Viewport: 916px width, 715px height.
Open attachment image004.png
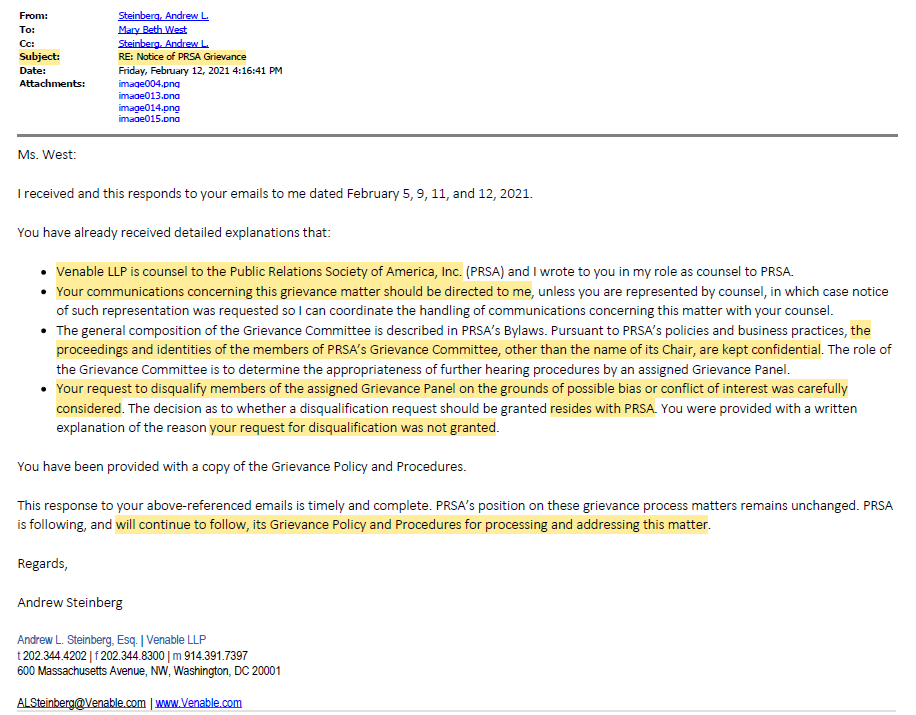pyautogui.click(x=148, y=84)
